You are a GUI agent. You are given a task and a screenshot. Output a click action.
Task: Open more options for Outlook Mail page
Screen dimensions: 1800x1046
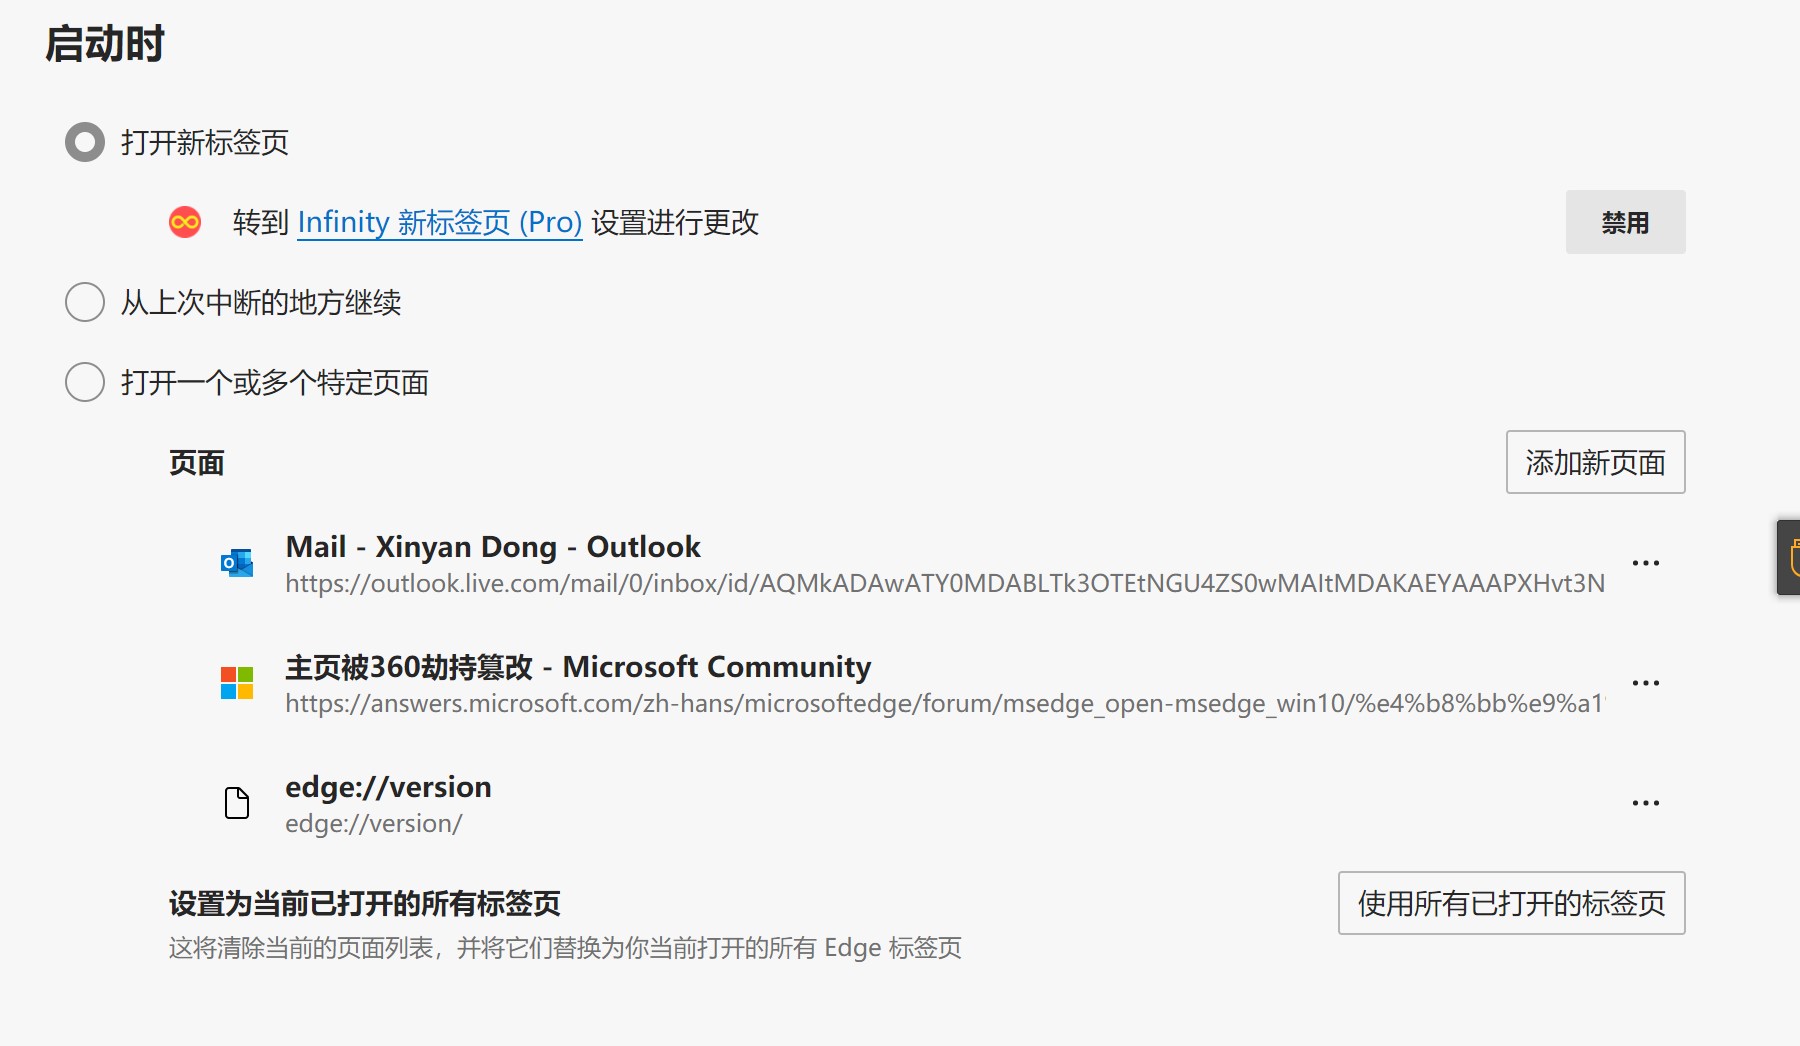pos(1645,563)
